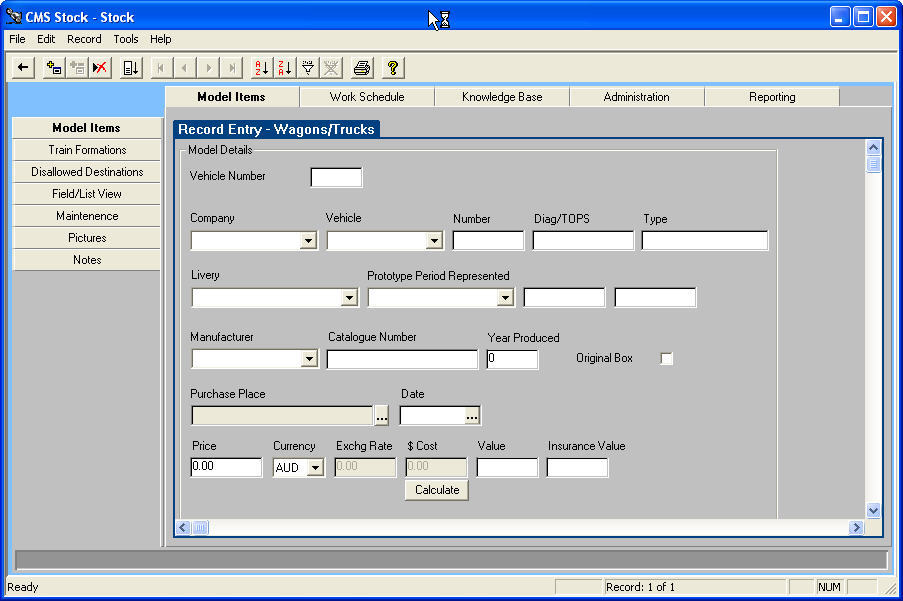This screenshot has height=601, width=903.
Task: Switch to Reporting tab
Action: click(772, 97)
